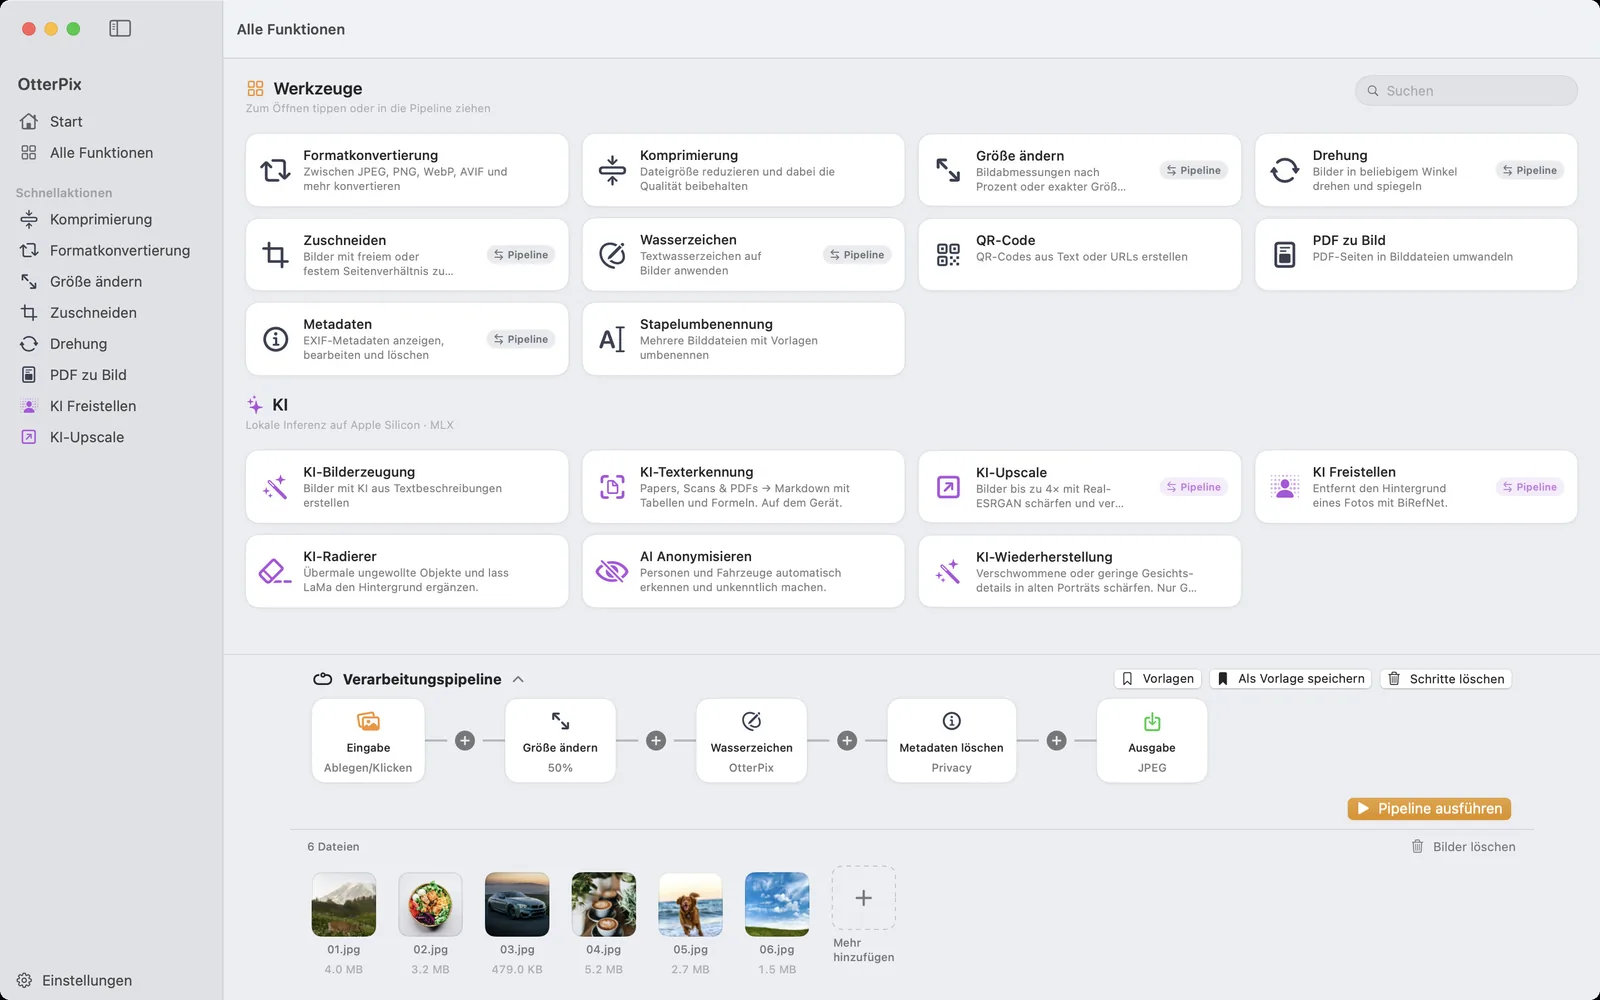Open the Vorlagen templates button

[x=1158, y=679]
